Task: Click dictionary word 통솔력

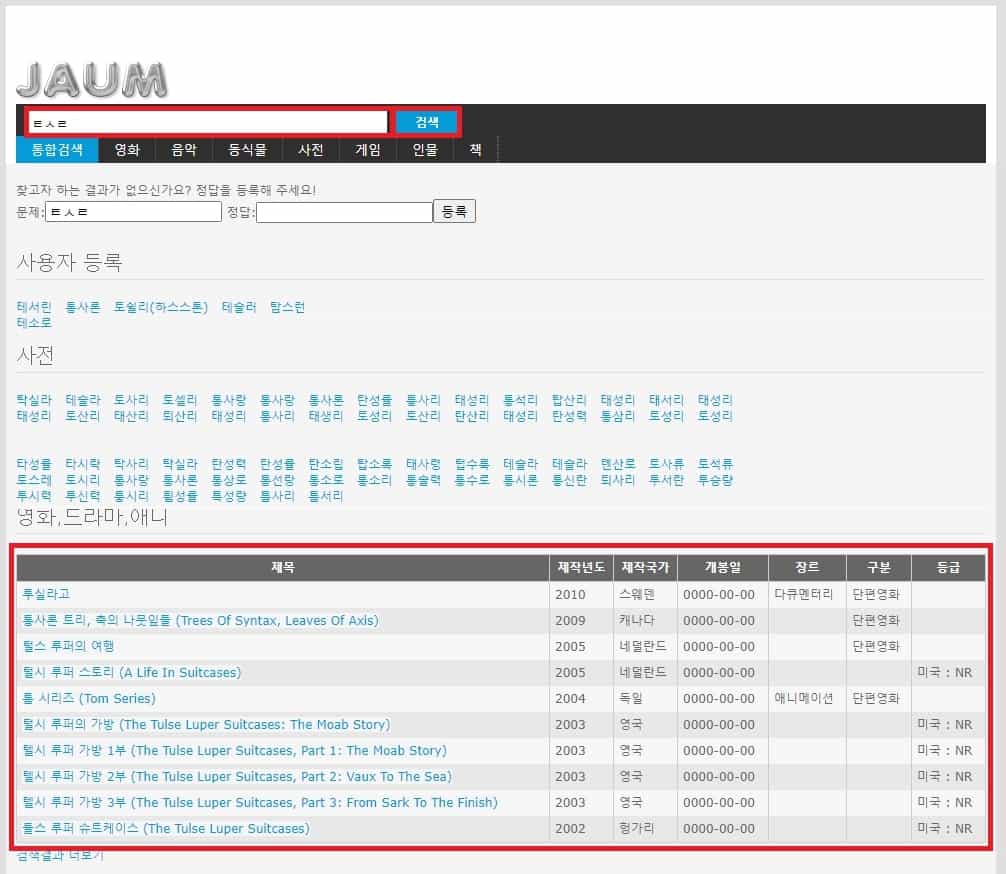Action: [x=423, y=479]
